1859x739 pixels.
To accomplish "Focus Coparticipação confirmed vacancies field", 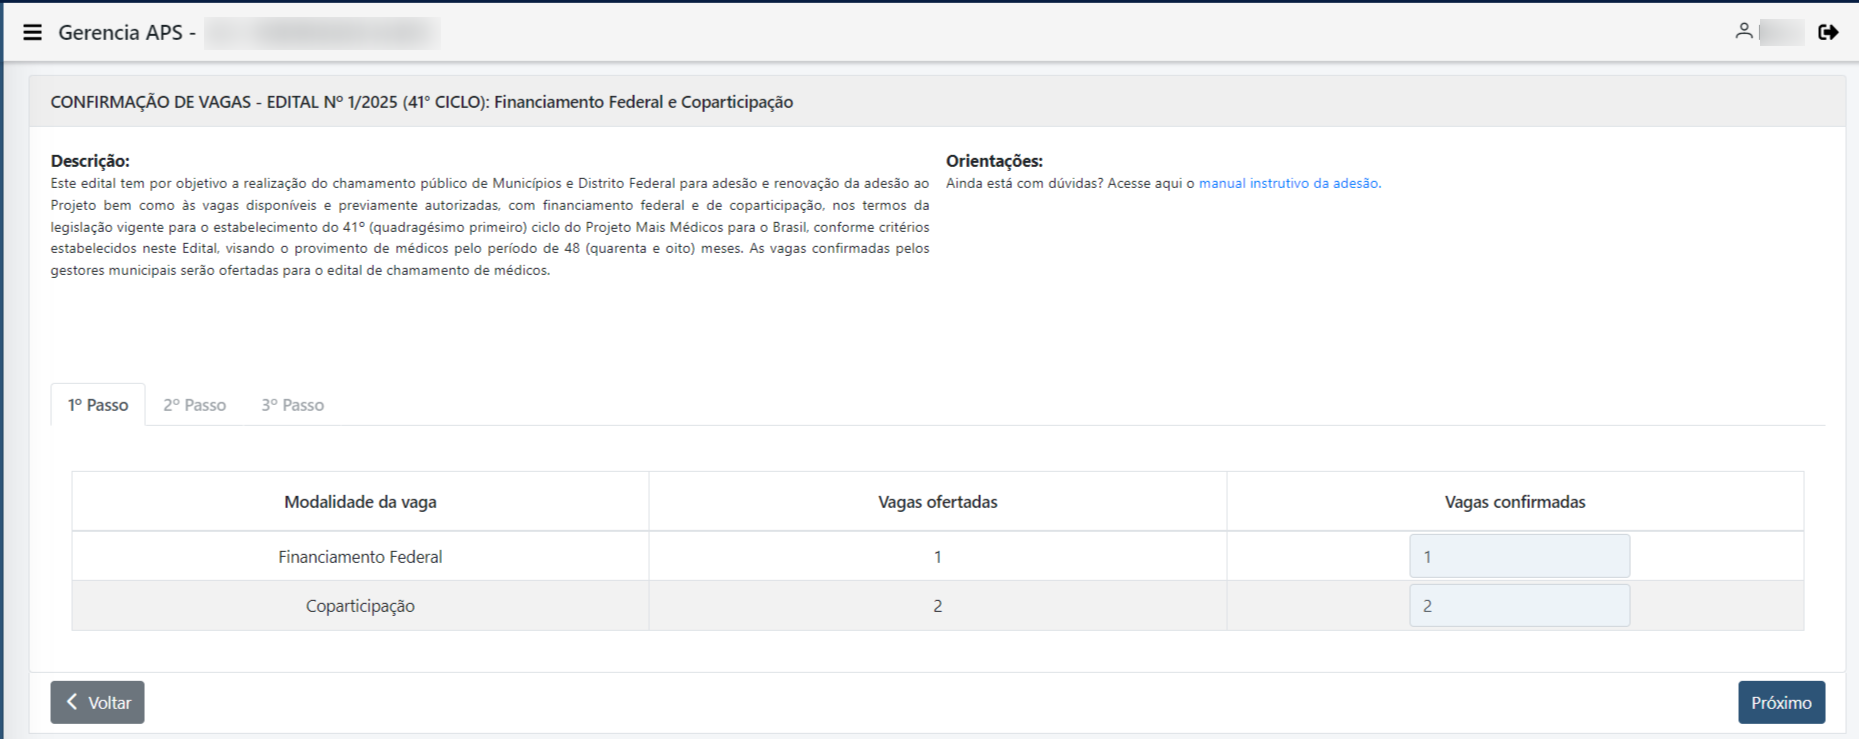I will [x=1519, y=606].
